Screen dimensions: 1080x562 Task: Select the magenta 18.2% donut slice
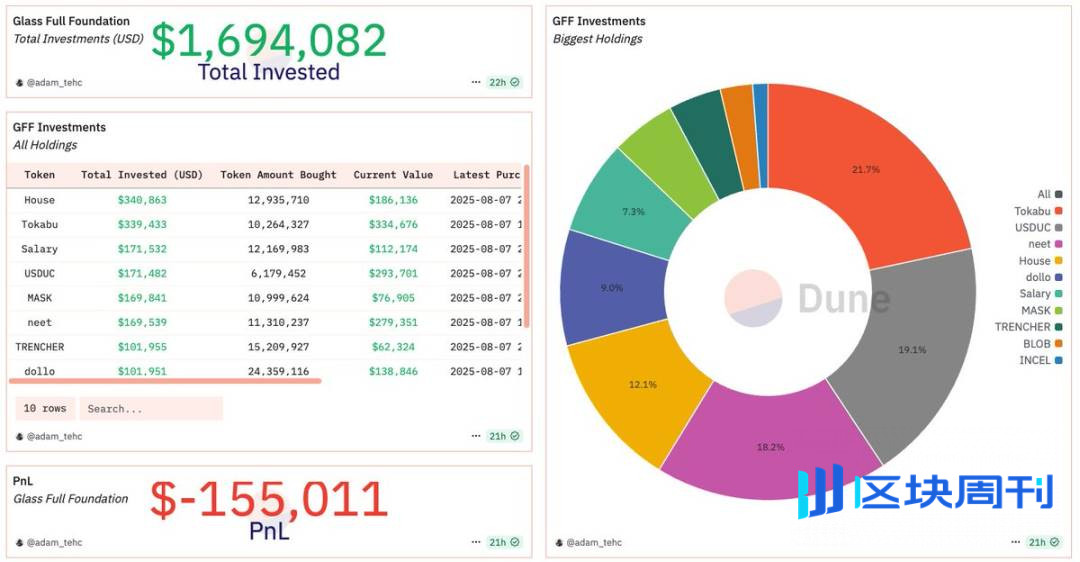tap(771, 447)
